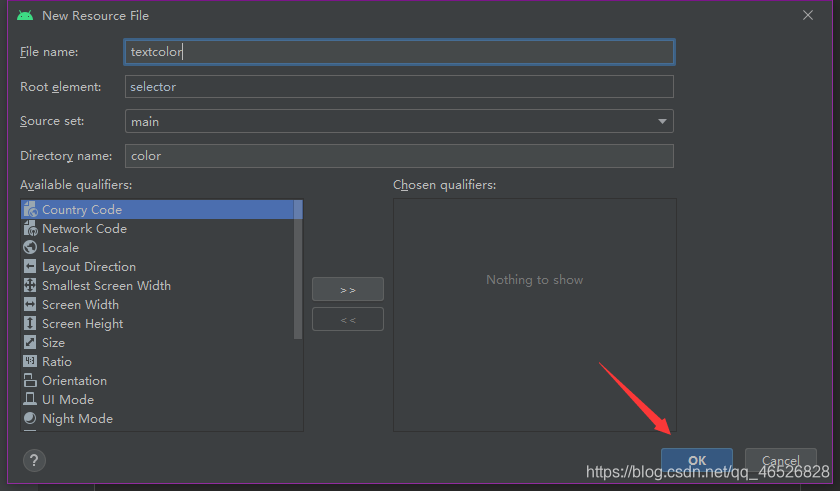Select the Screen Width qualifier
Viewport: 840px width, 491px height.
pyautogui.click(x=158, y=305)
